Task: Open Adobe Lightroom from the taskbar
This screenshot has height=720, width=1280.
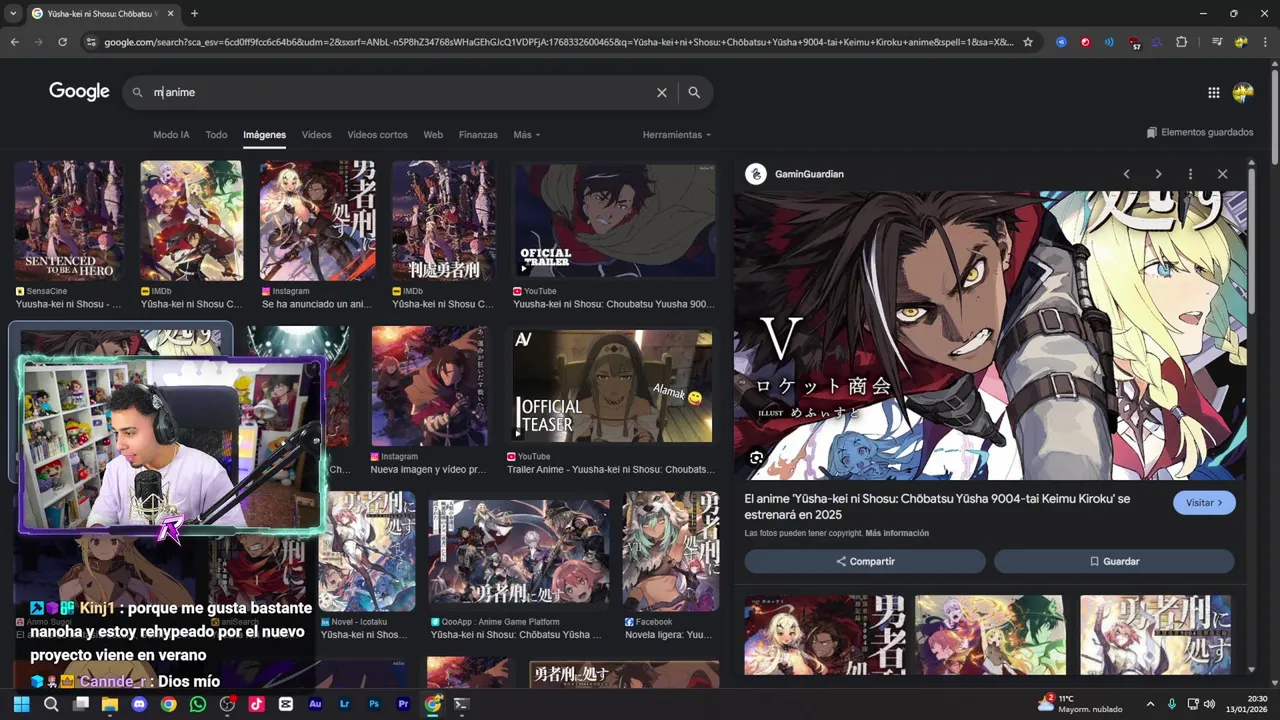Action: 345,704
